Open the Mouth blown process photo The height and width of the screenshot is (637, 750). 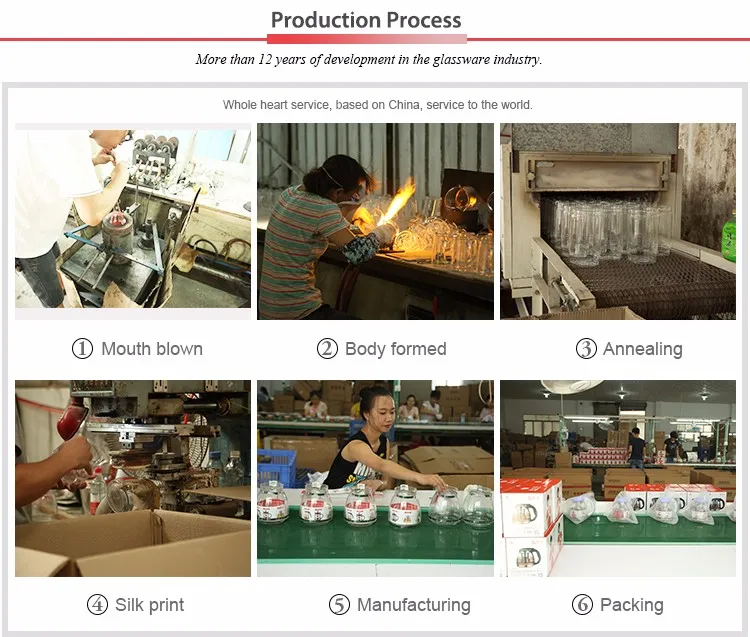[133, 221]
